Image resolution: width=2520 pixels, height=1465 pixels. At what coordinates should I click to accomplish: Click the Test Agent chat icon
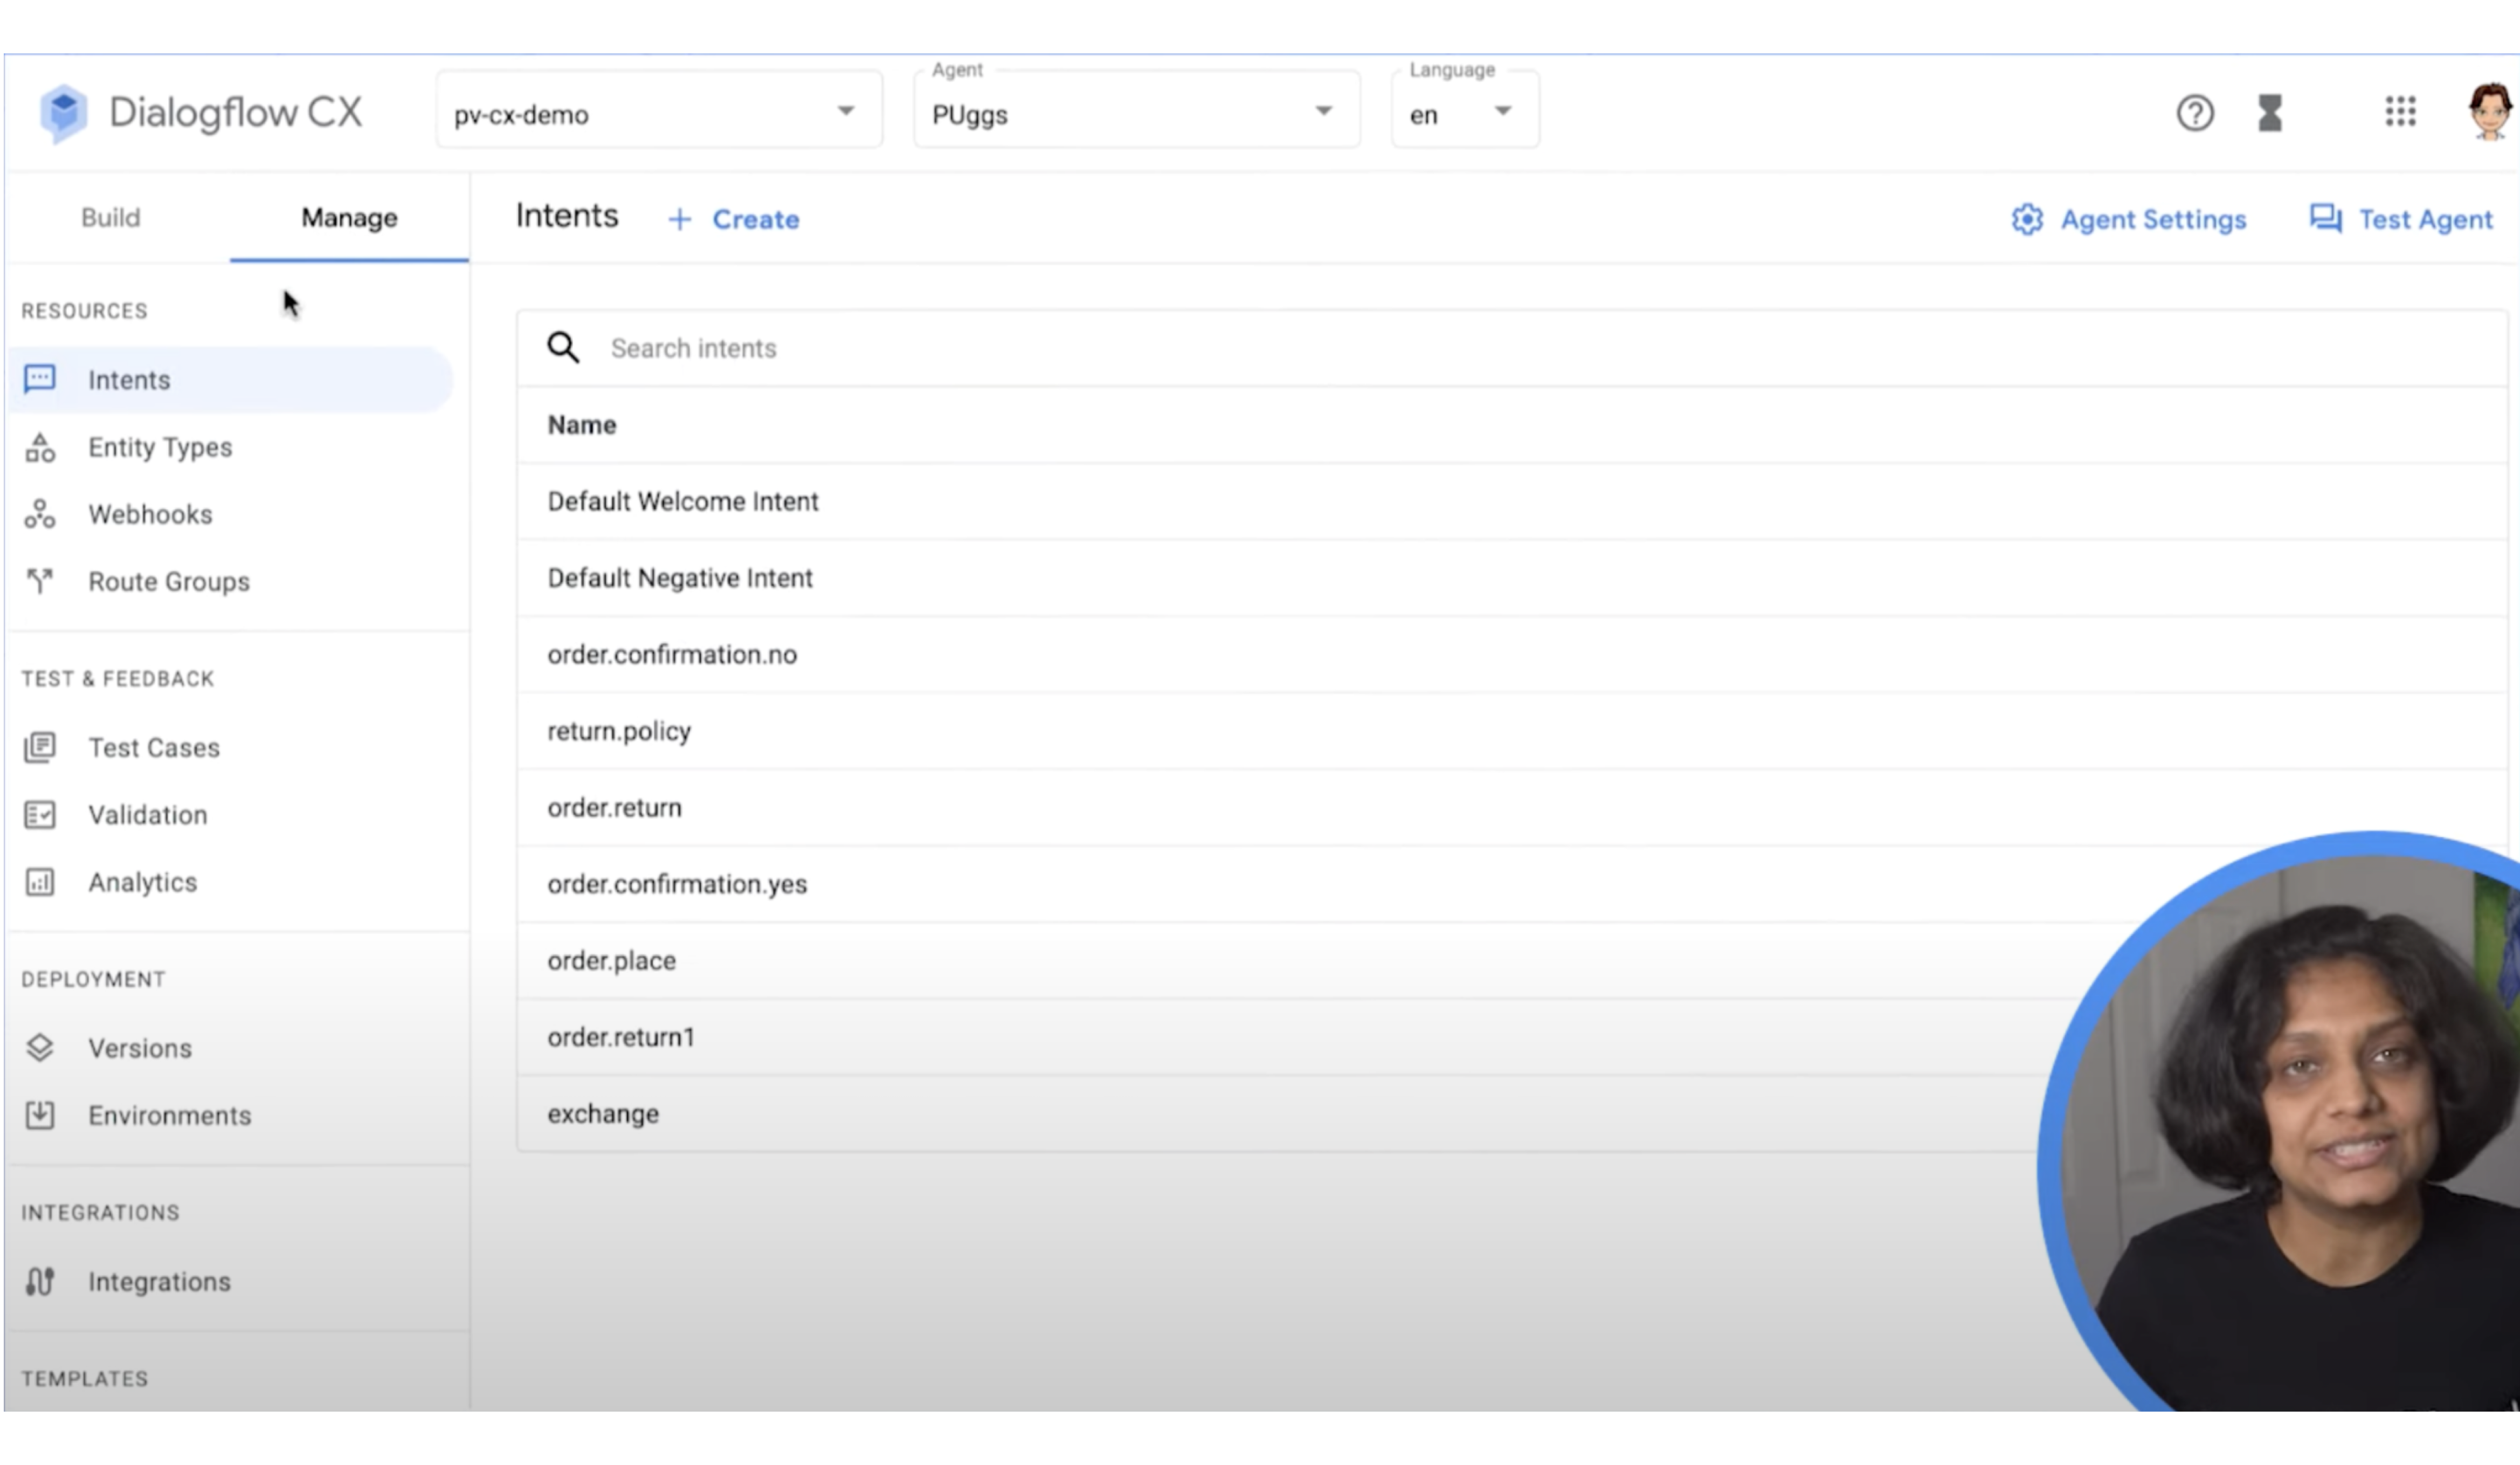[2326, 218]
